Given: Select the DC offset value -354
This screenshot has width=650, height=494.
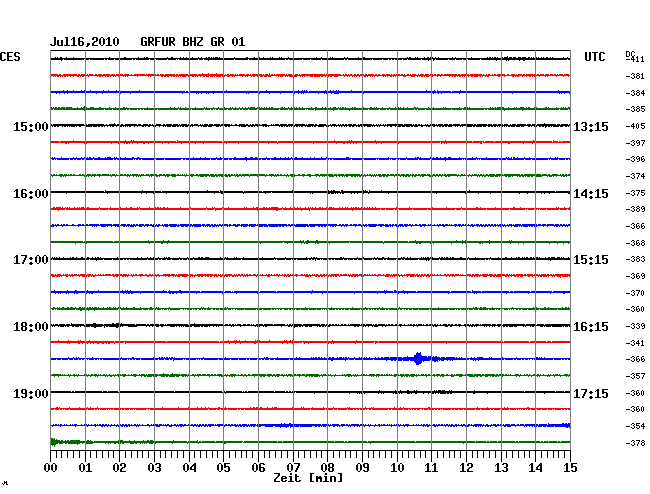Looking at the screenshot, I should 635,426.
